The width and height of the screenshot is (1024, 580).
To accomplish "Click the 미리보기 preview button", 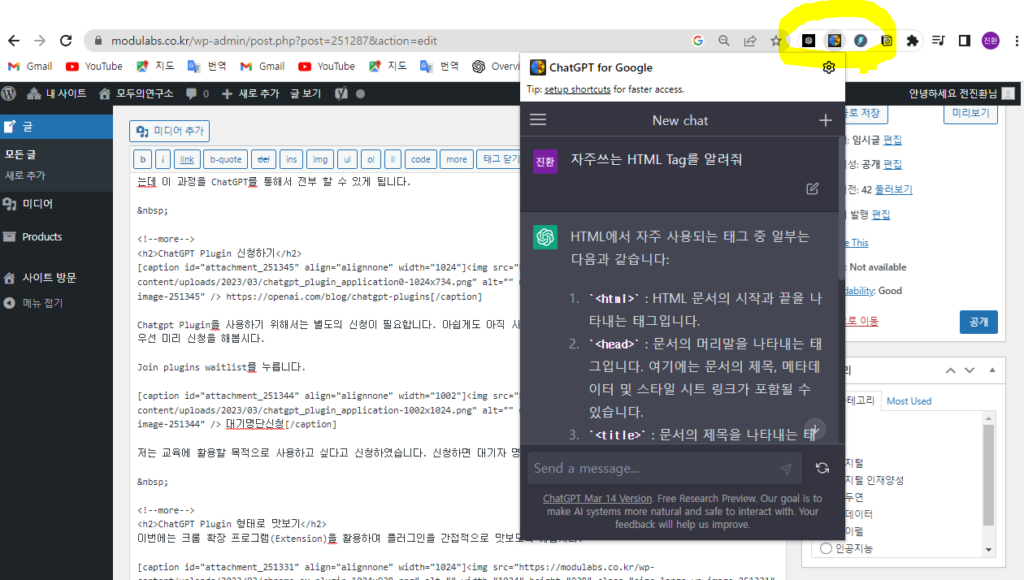I will click(x=970, y=114).
